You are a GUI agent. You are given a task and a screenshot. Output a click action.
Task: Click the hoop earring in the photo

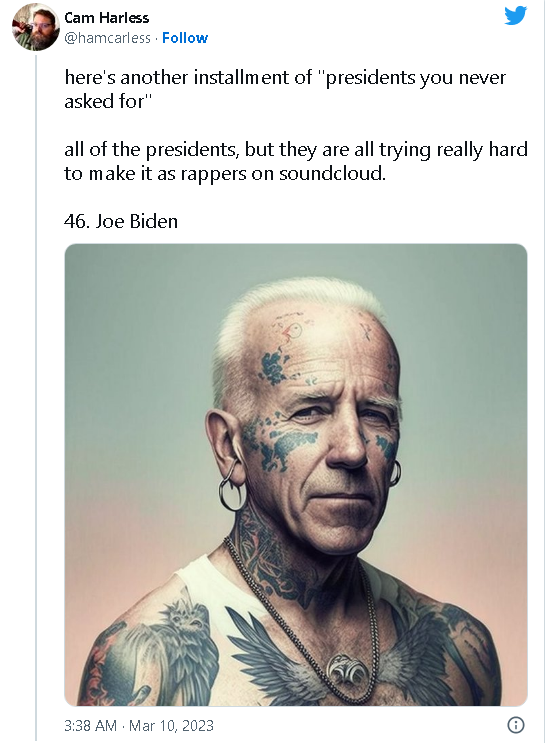[232, 487]
